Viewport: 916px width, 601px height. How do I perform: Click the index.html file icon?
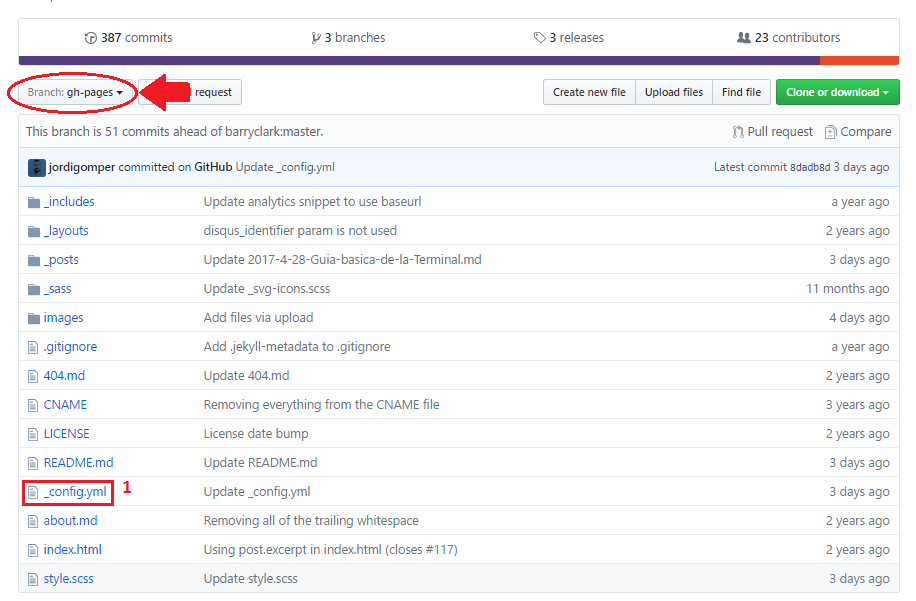click(33, 550)
